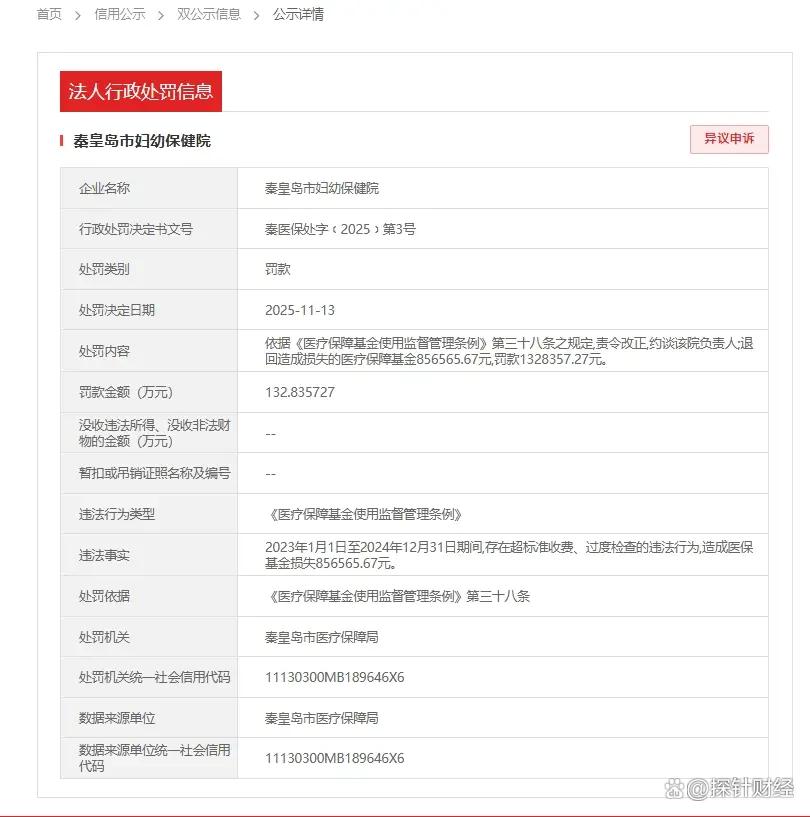Go to 双公示信息 in the breadcrumb
This screenshot has width=810, height=817.
click(x=209, y=14)
